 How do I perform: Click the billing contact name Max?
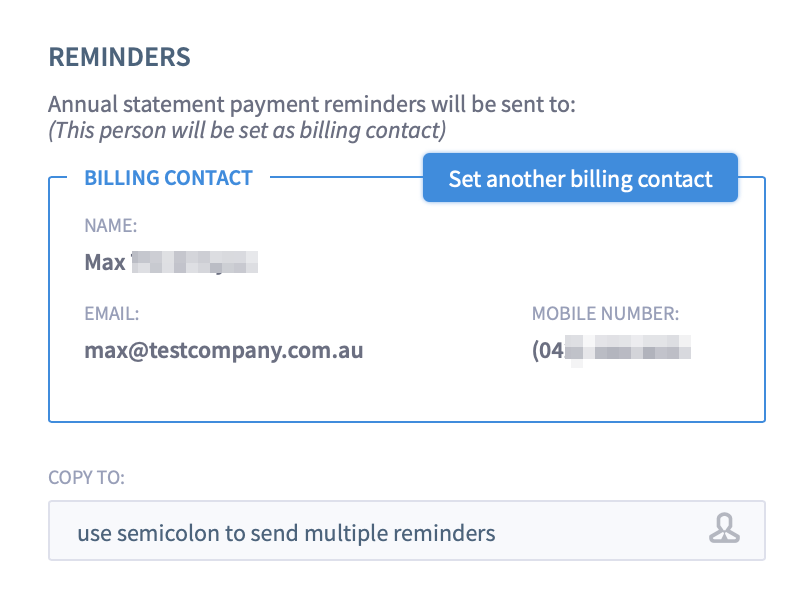coord(104,262)
